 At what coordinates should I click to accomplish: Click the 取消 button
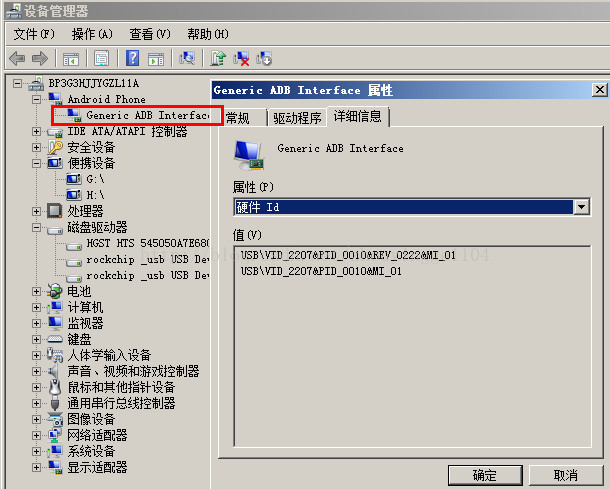[x=566, y=475]
